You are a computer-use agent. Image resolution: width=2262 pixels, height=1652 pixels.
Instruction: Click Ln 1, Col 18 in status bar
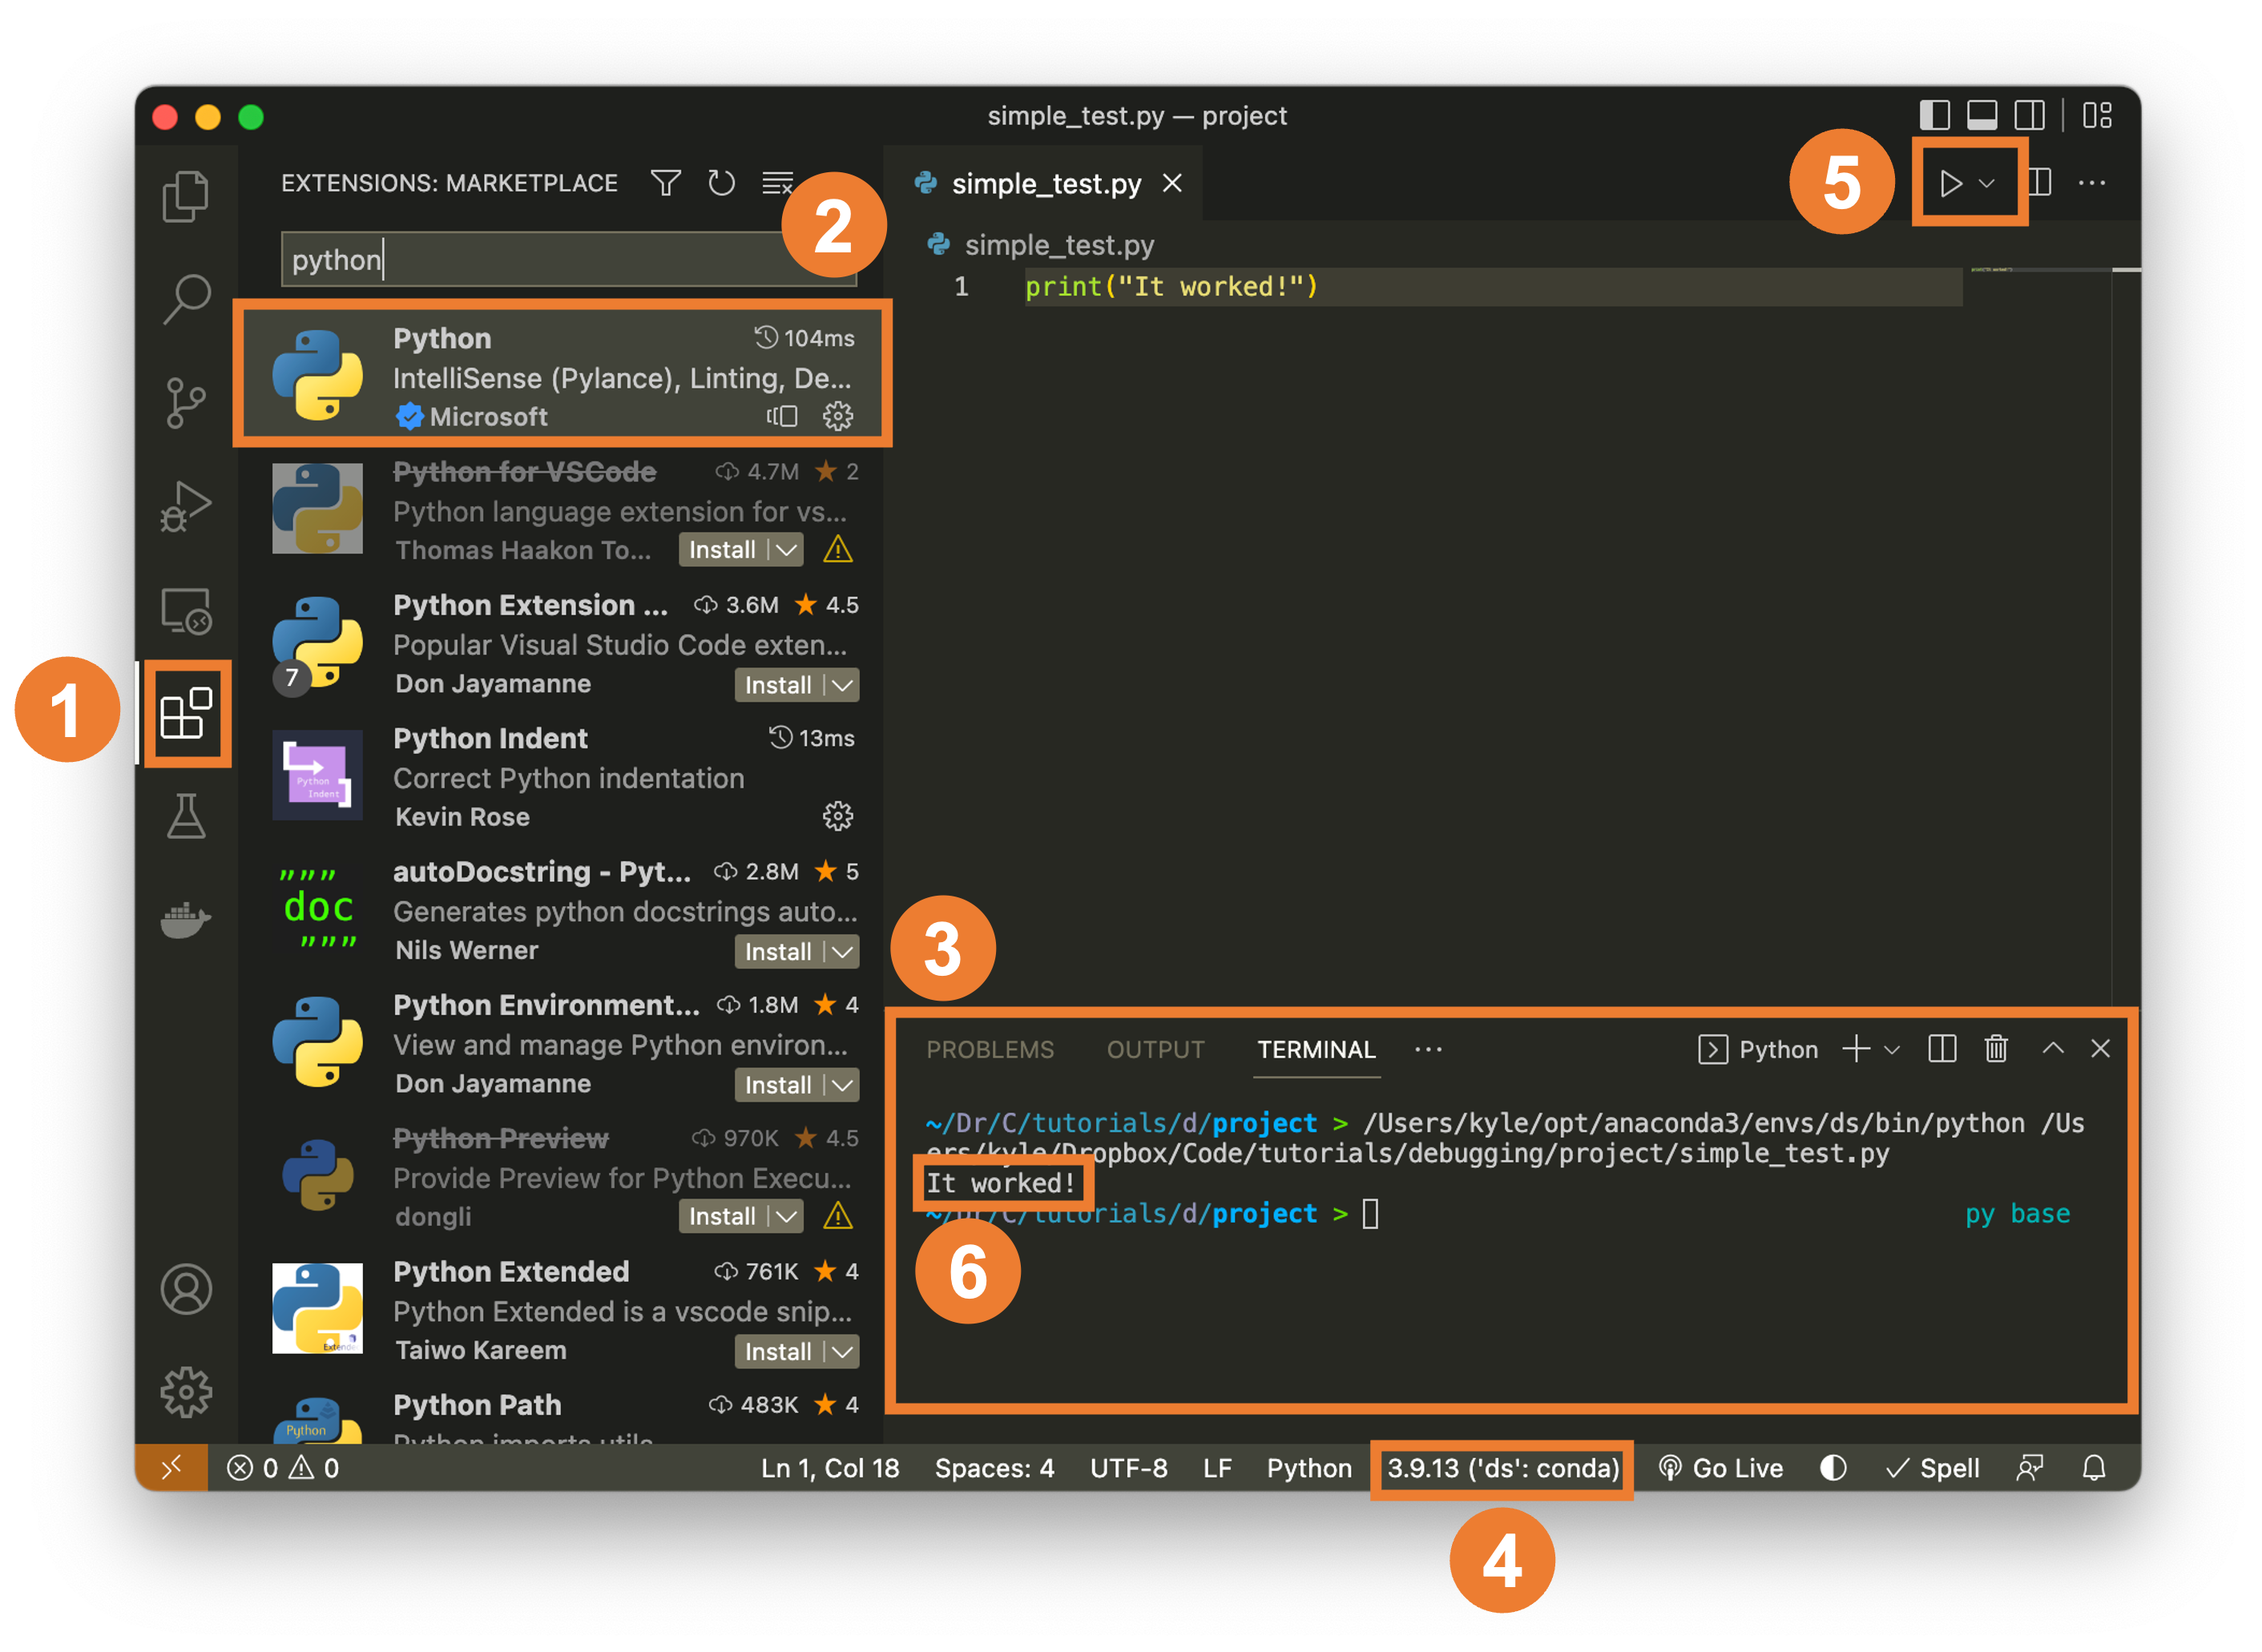click(830, 1468)
